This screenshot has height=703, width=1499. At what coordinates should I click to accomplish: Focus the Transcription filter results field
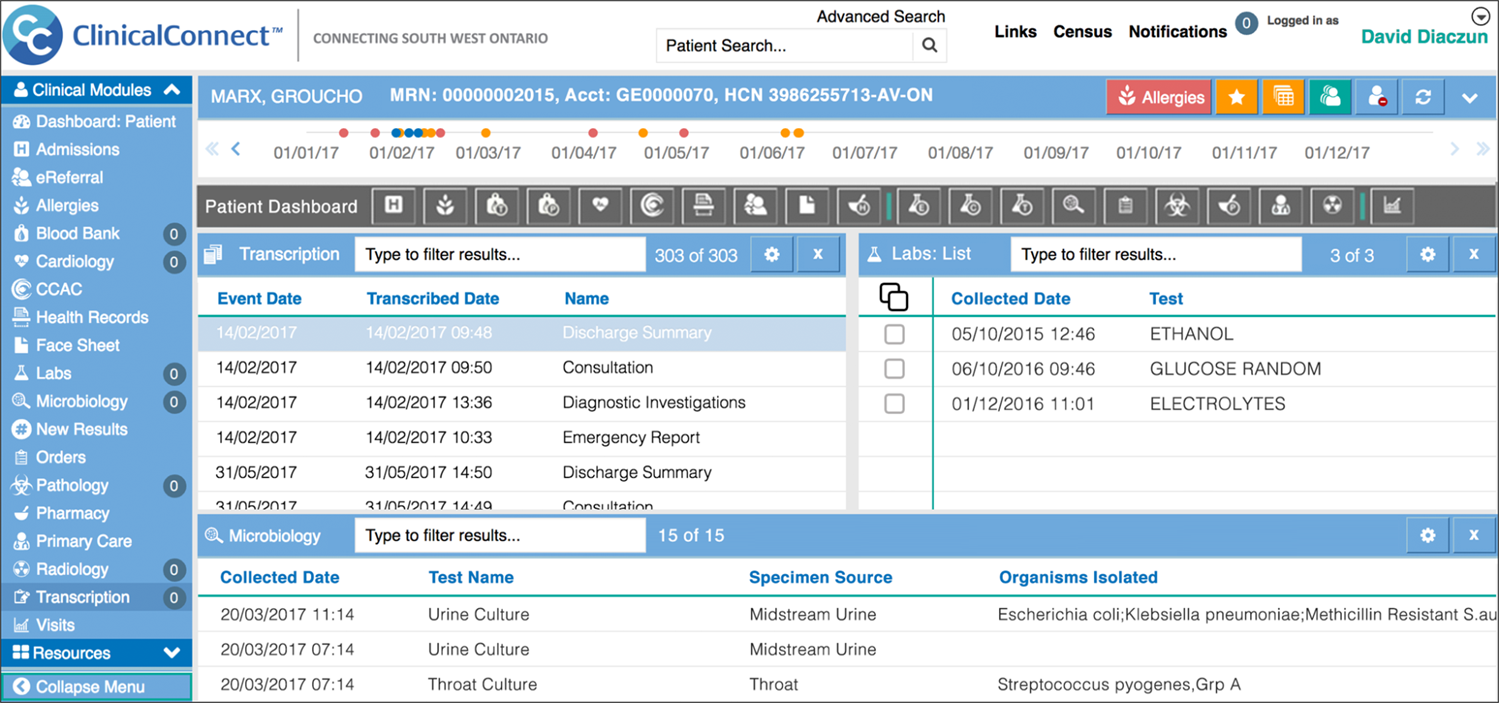500,254
